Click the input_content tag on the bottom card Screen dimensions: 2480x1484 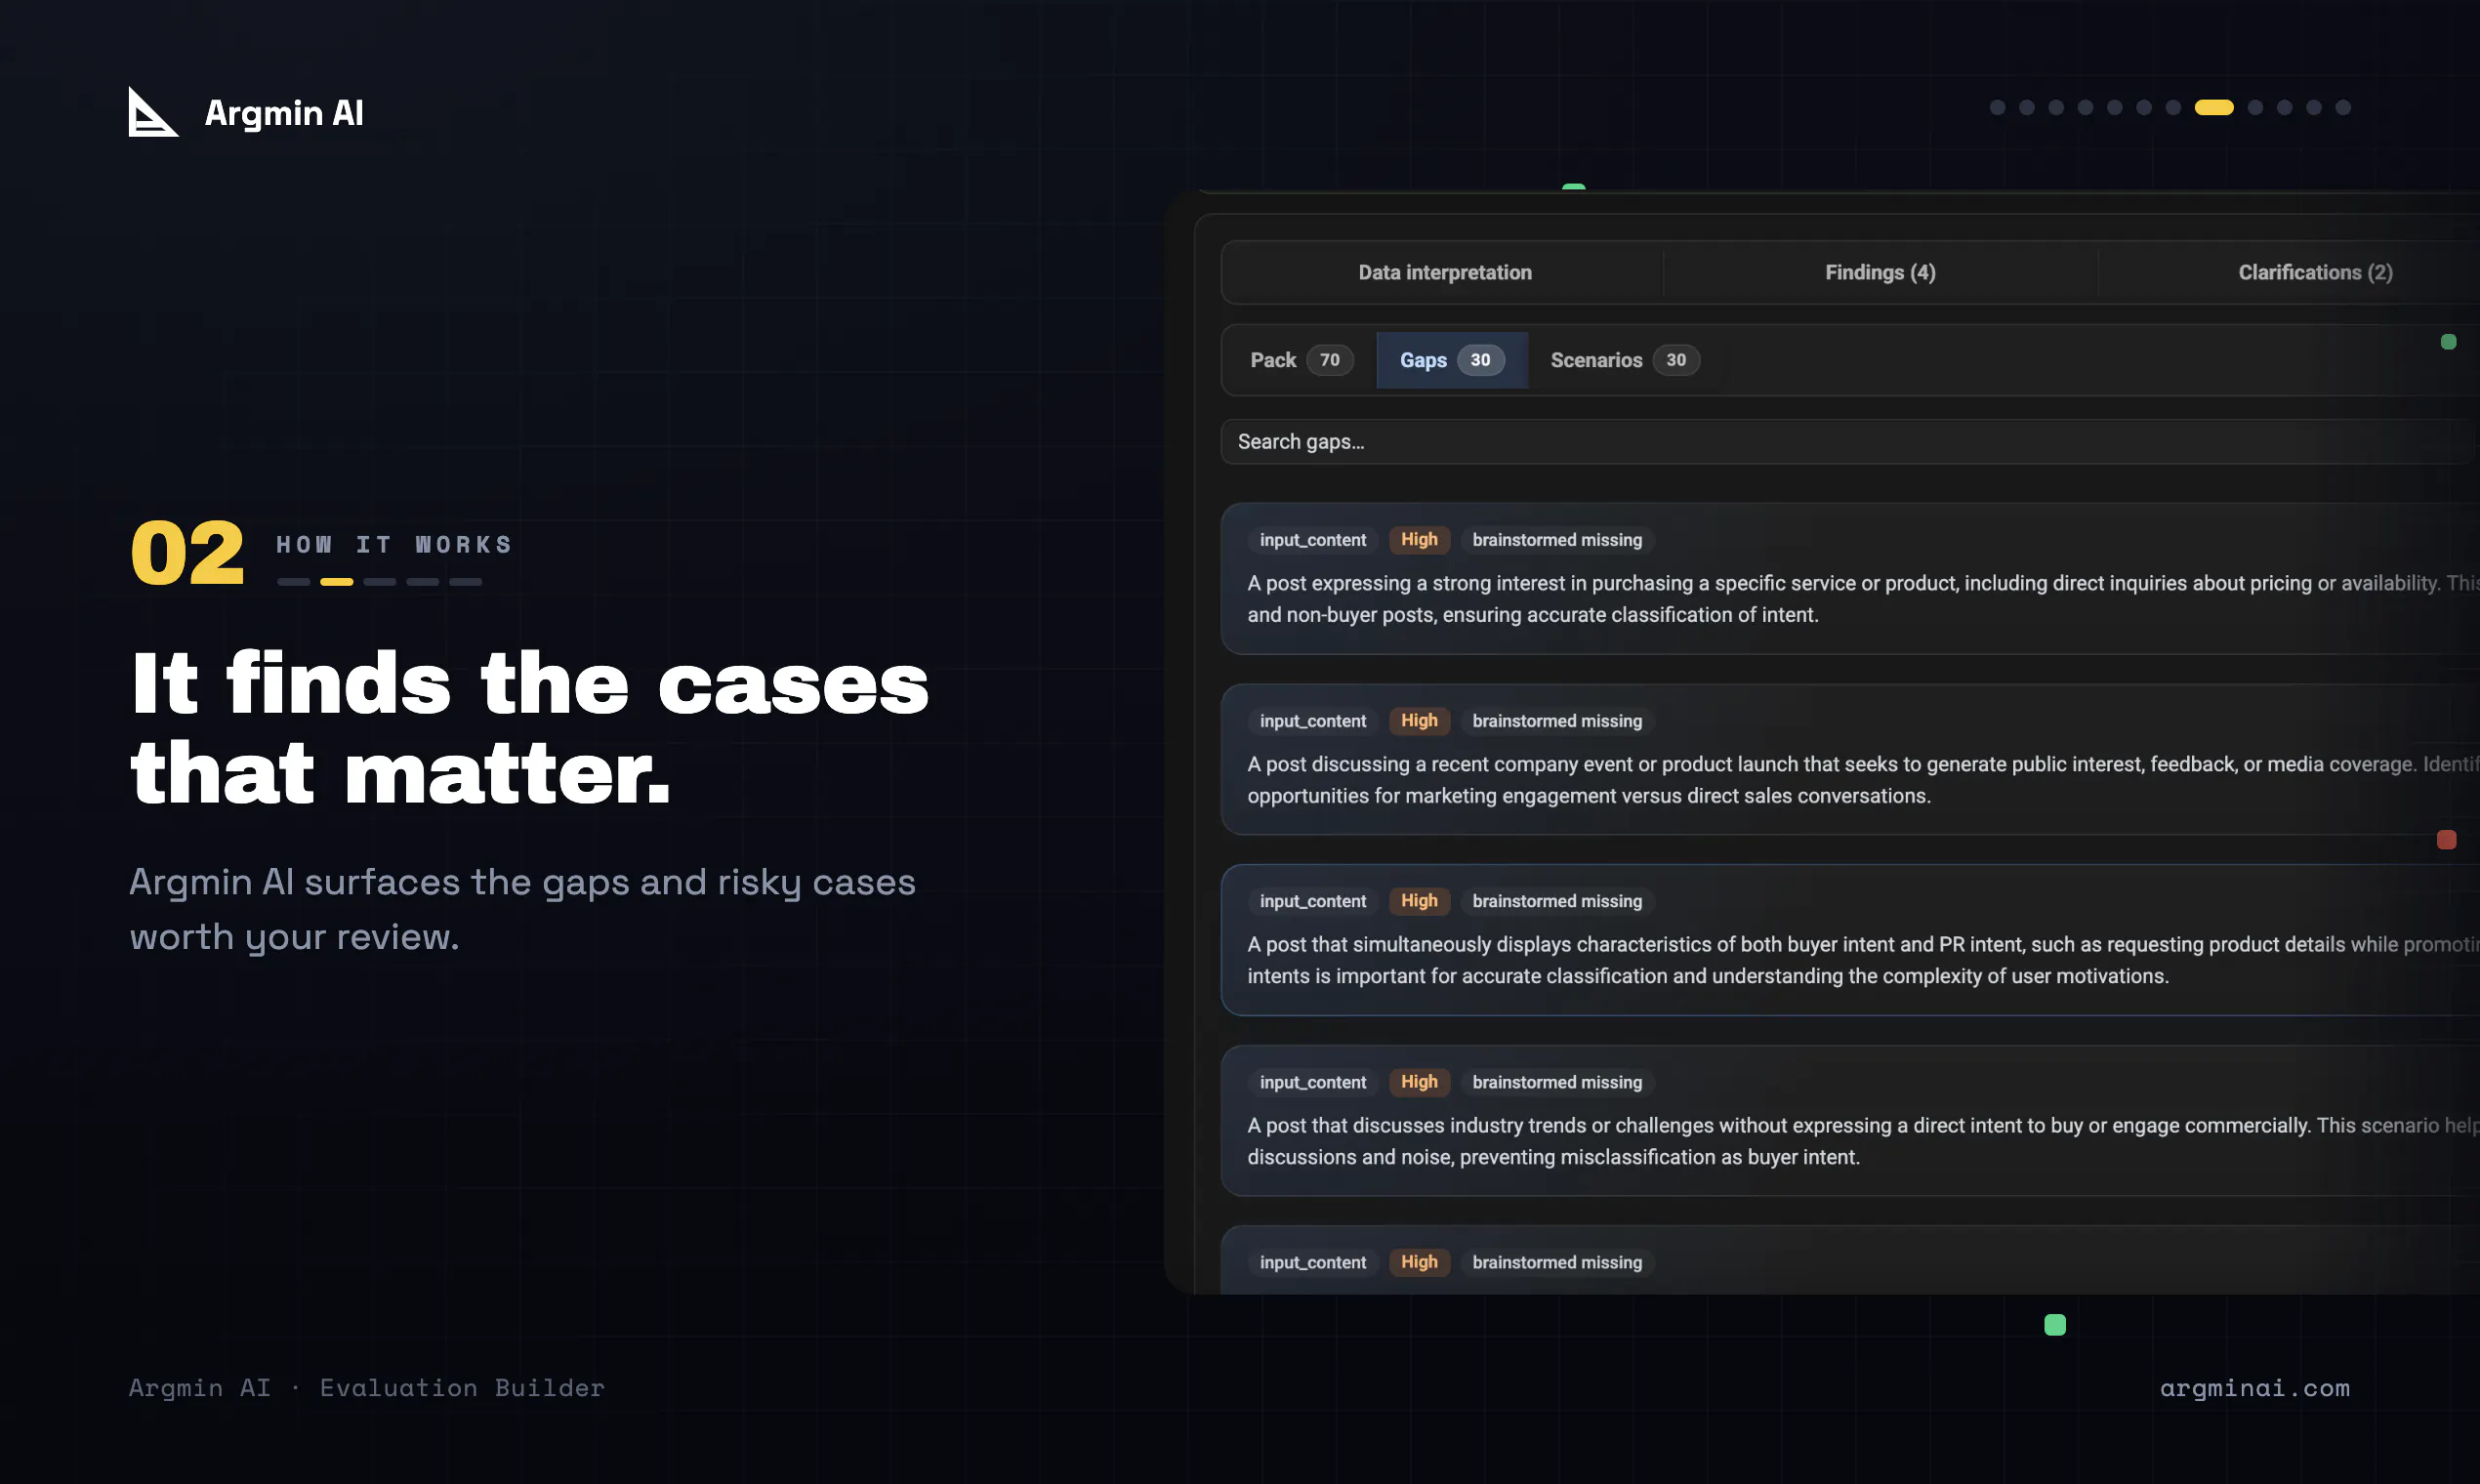point(1312,1262)
